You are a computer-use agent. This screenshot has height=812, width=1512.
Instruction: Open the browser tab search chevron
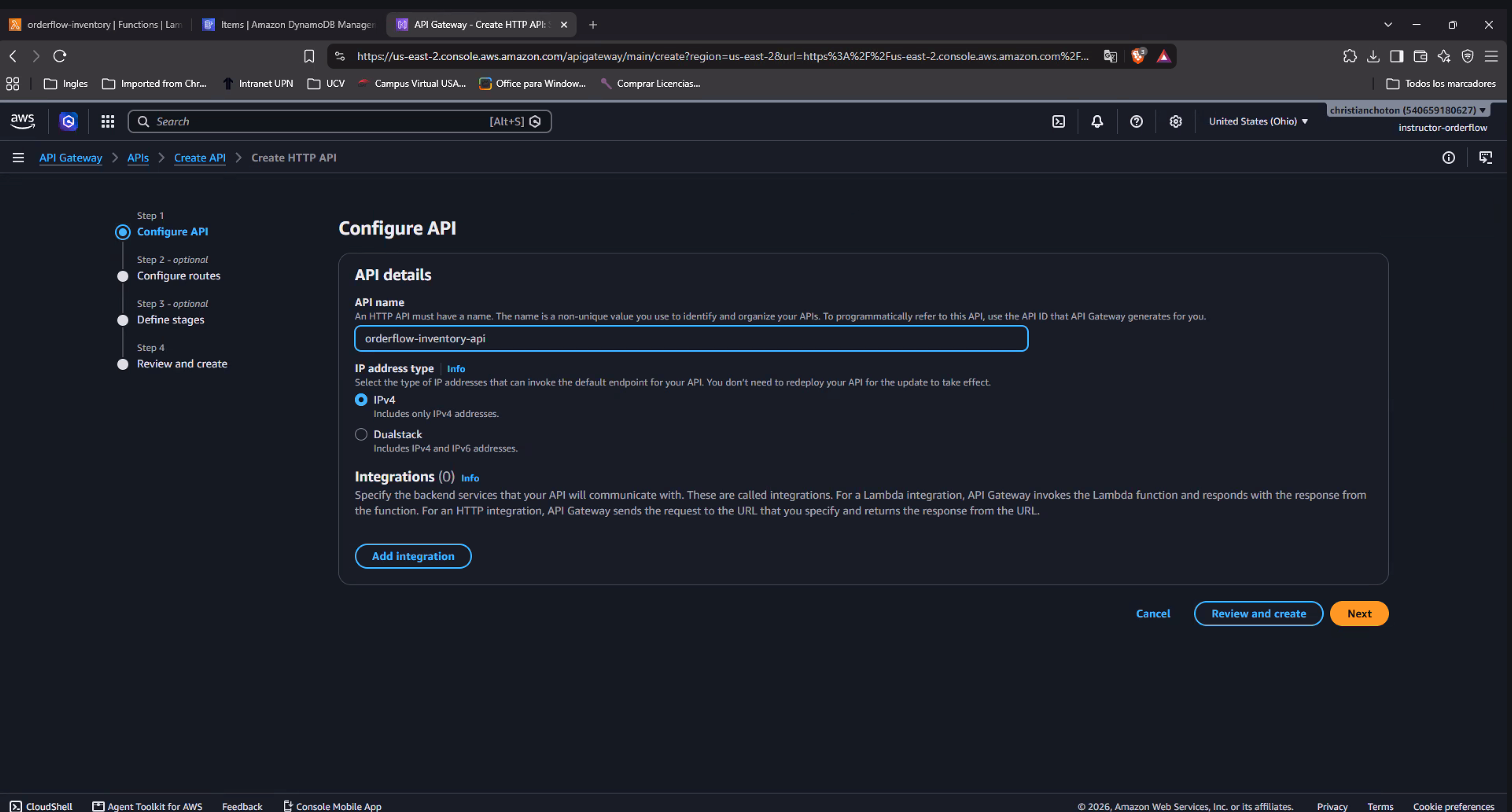(x=1388, y=24)
